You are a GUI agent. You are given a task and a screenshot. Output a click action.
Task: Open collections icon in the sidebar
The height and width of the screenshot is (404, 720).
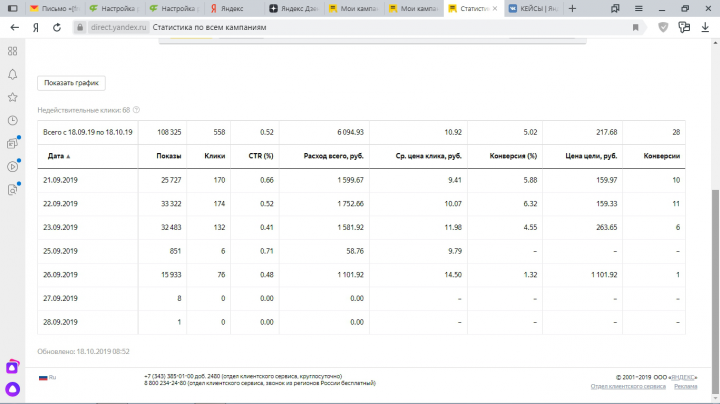[x=12, y=143]
